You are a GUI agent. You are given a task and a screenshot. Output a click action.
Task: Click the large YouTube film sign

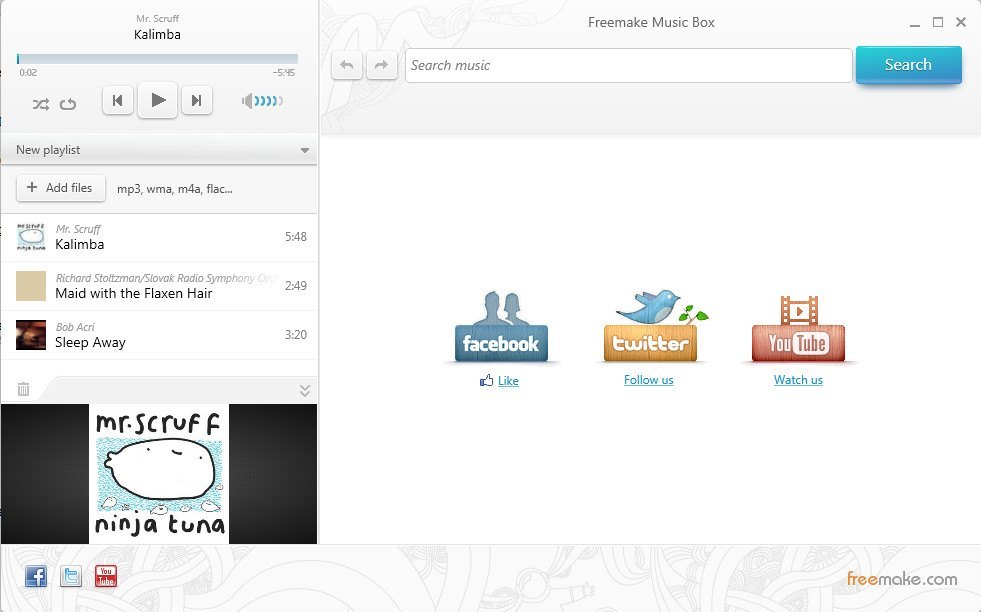click(x=798, y=329)
